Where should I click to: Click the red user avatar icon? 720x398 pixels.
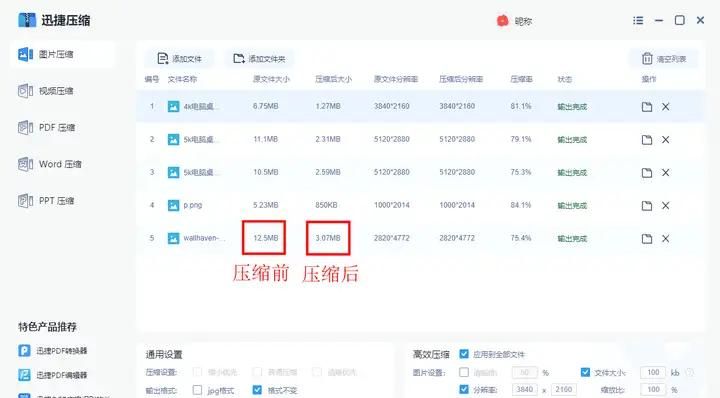(x=502, y=21)
